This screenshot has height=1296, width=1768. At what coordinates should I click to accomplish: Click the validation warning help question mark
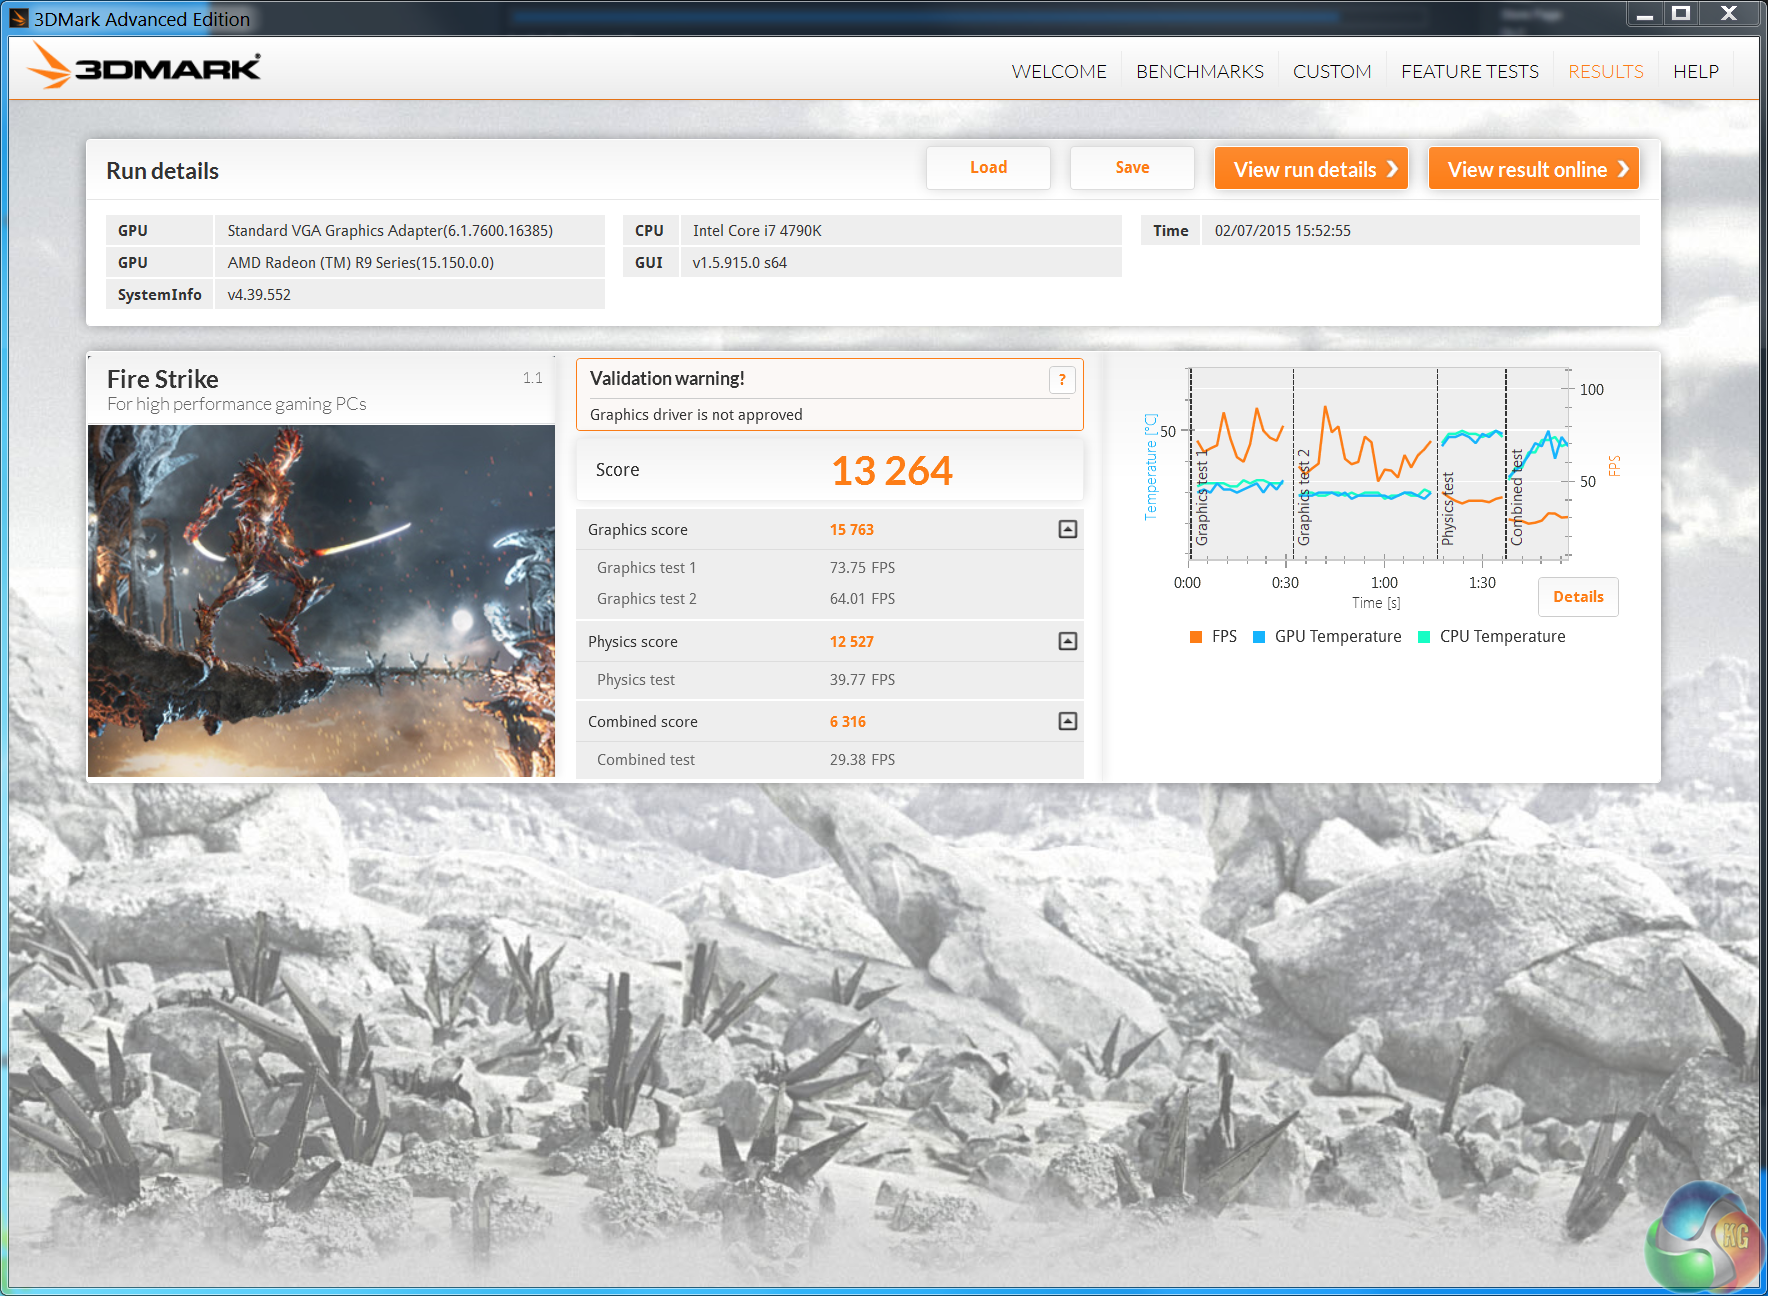tap(1062, 380)
